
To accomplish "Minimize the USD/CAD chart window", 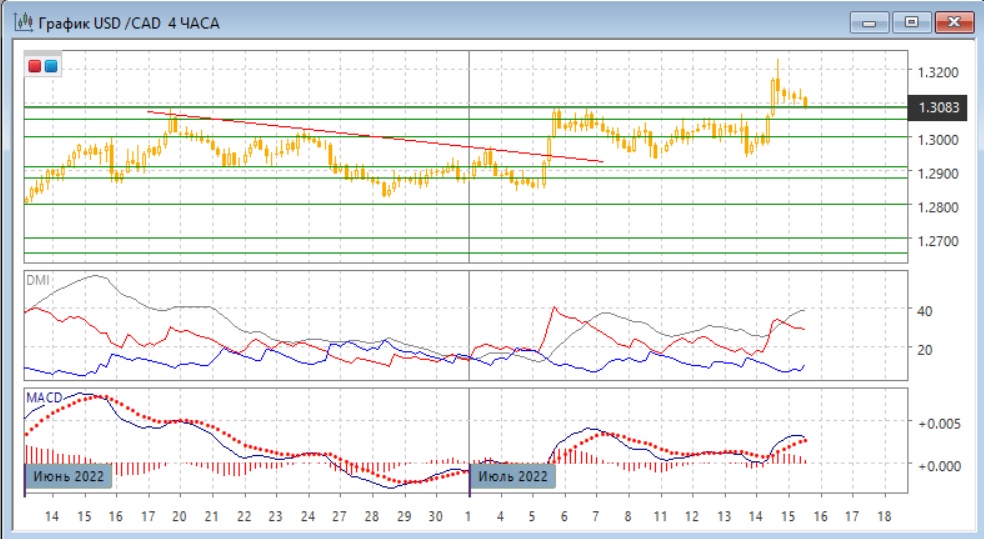I will click(x=869, y=23).
